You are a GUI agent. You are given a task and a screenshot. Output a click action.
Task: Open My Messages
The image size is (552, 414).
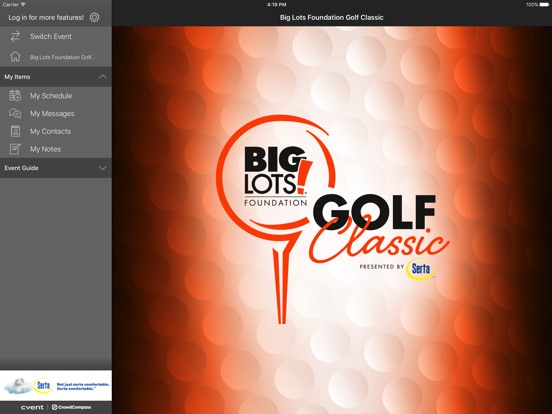56,113
